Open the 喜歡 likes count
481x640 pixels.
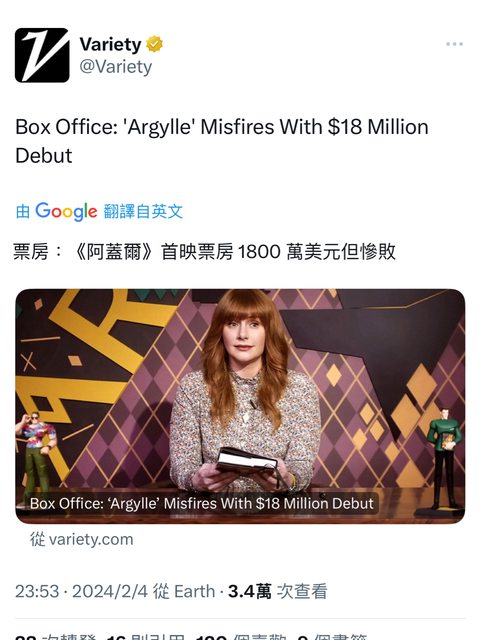(x=241, y=637)
